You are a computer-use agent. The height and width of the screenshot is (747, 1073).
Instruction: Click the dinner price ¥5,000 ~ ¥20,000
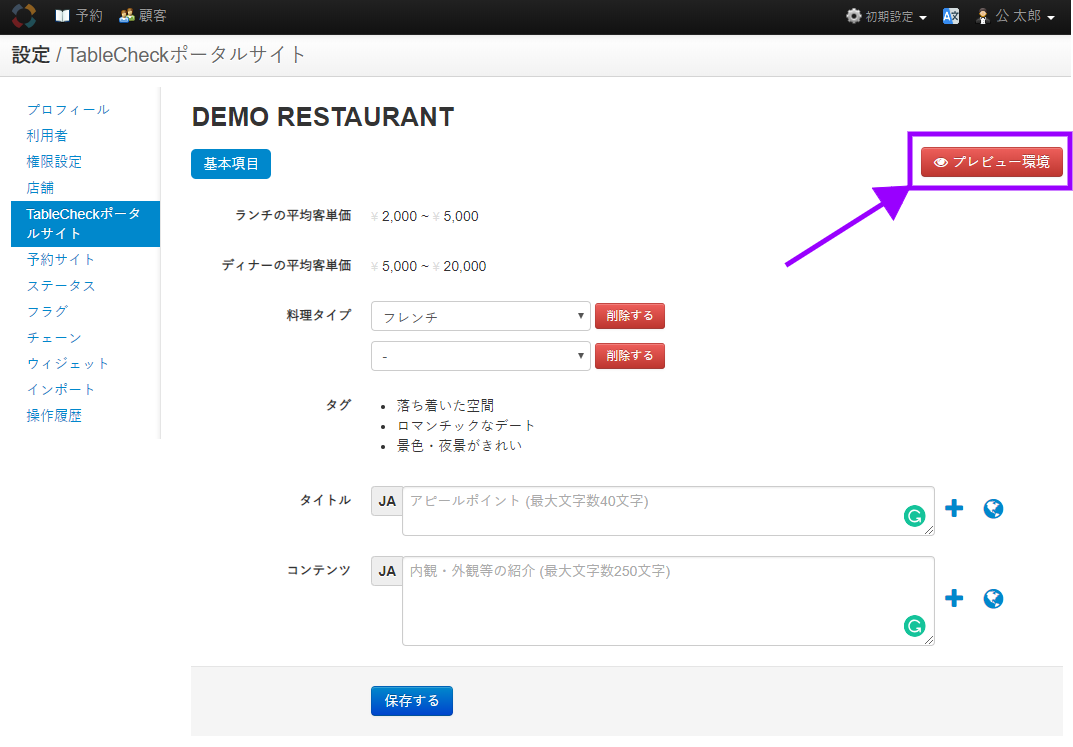click(x=428, y=266)
